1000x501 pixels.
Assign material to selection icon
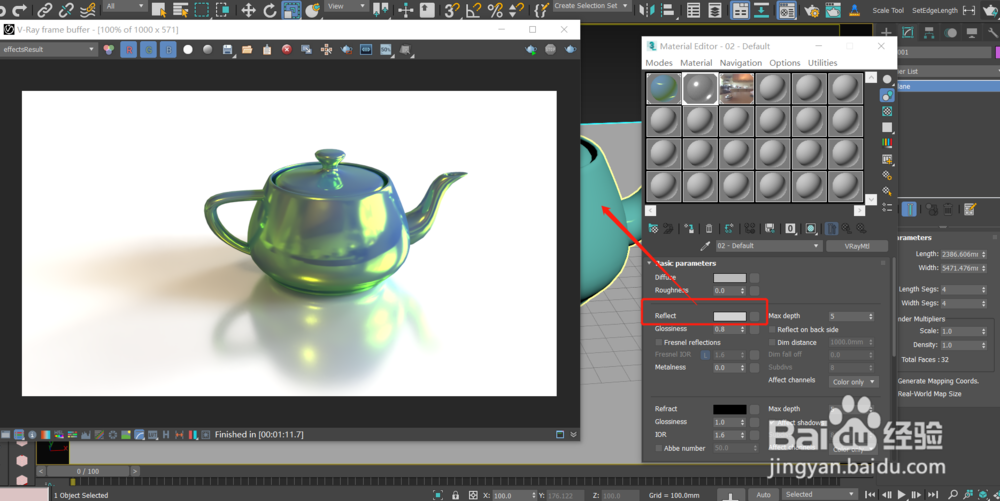[689, 228]
